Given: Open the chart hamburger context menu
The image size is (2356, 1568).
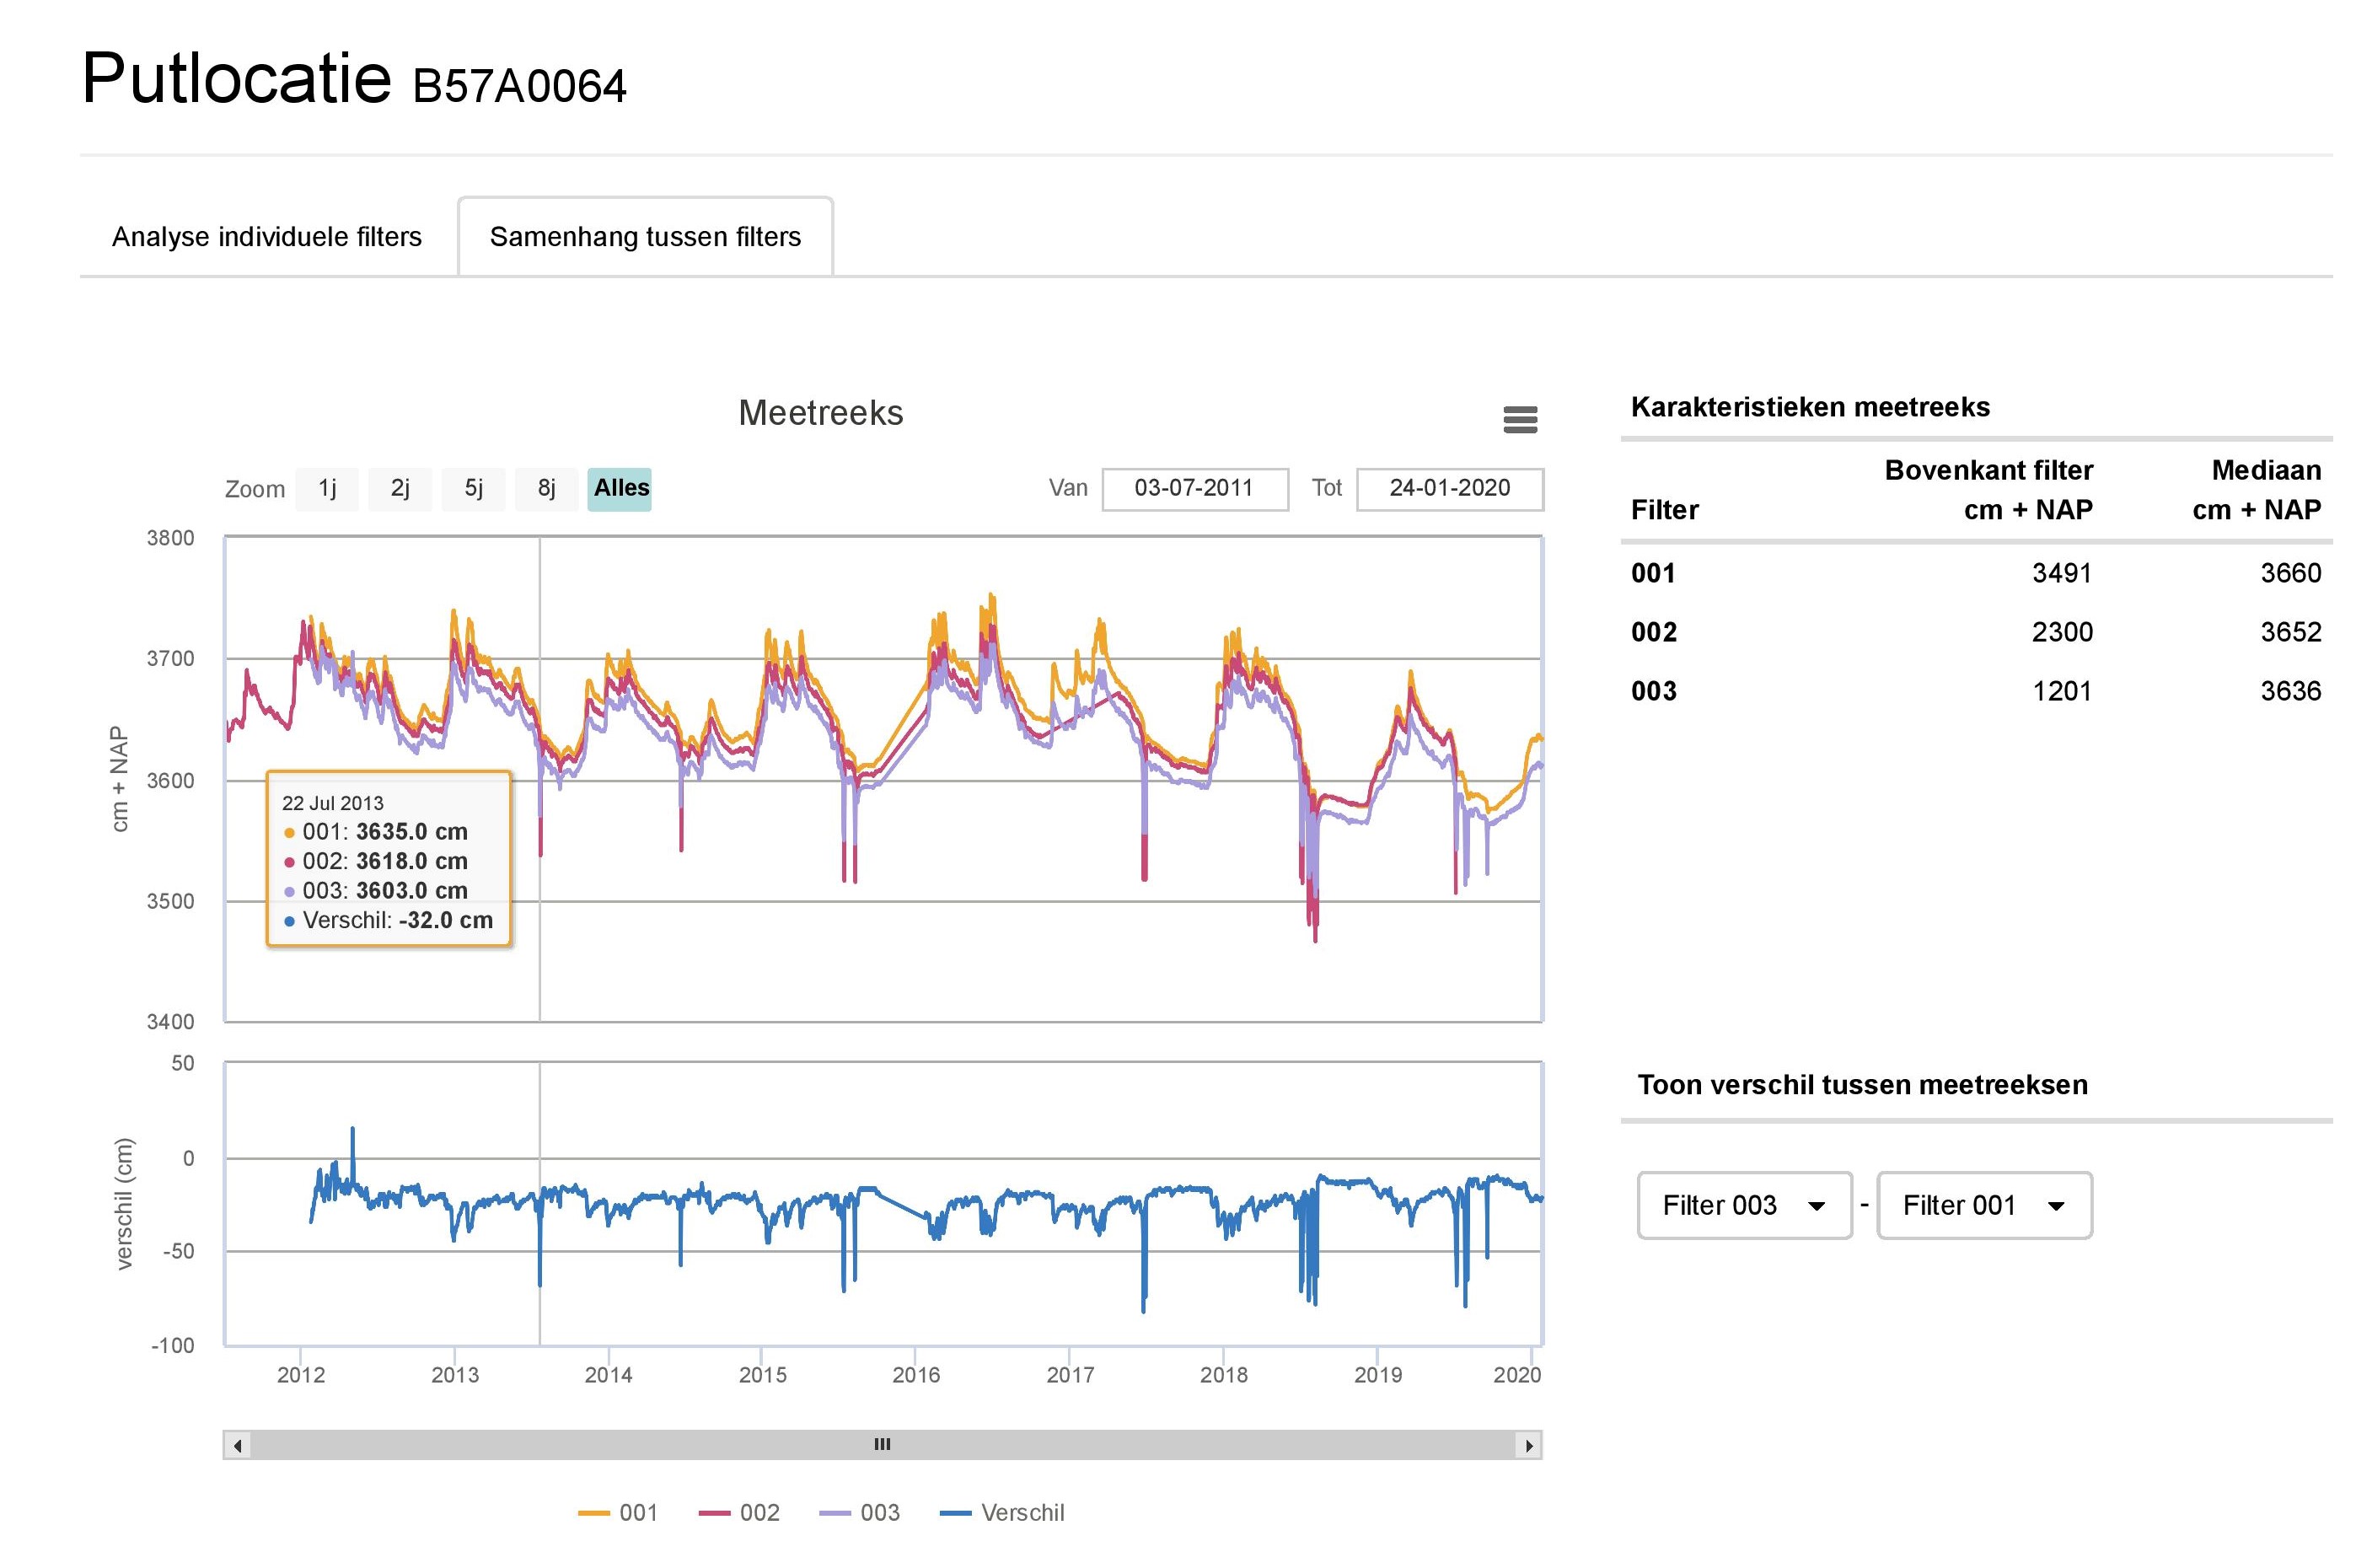Looking at the screenshot, I should (x=1519, y=419).
